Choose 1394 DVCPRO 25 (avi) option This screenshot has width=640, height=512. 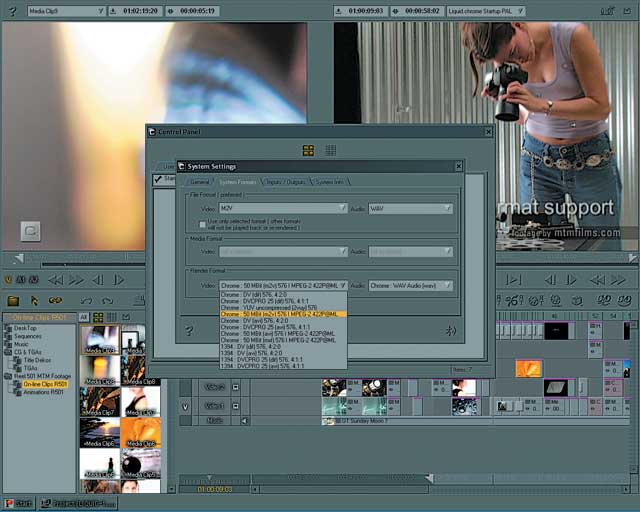coord(283,366)
